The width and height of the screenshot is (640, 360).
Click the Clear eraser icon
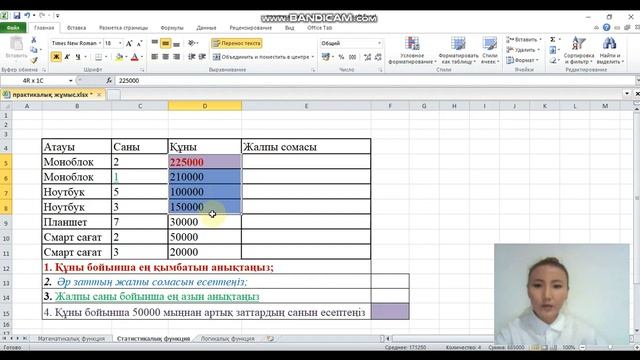[553, 60]
